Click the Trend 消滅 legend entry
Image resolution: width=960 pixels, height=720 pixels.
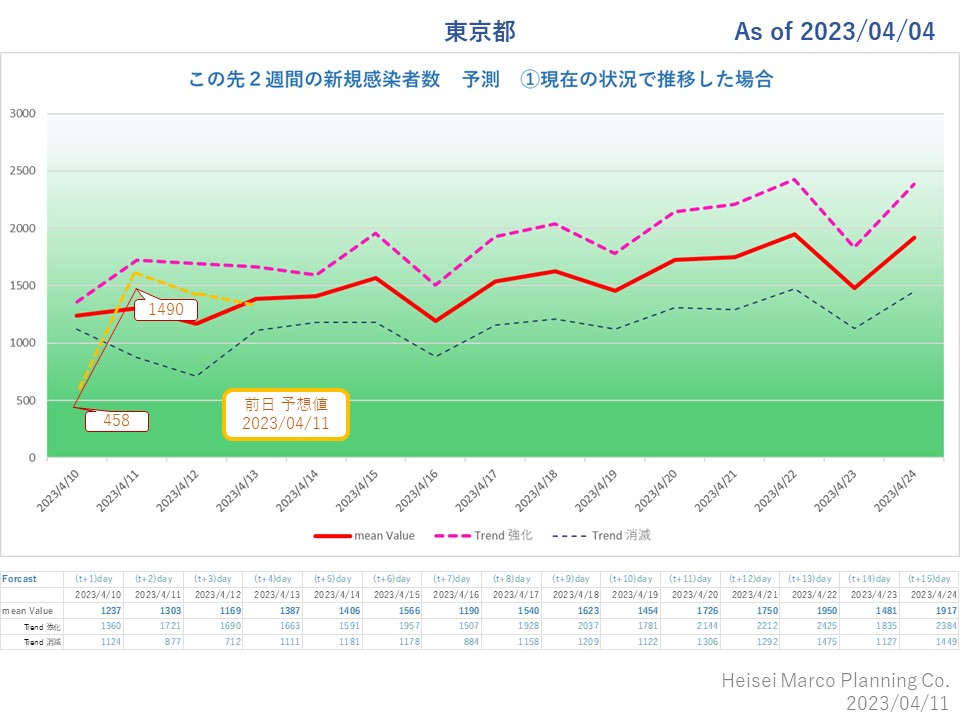click(598, 536)
